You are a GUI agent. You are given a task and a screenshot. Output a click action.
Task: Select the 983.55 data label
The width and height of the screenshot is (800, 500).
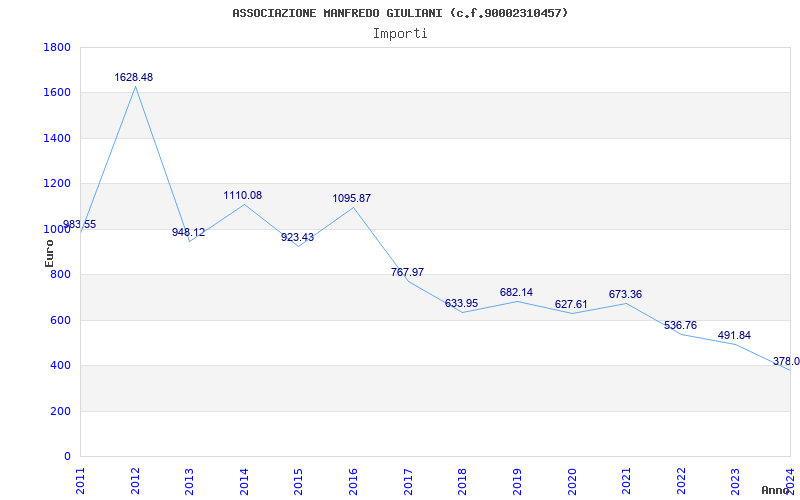coord(79,224)
